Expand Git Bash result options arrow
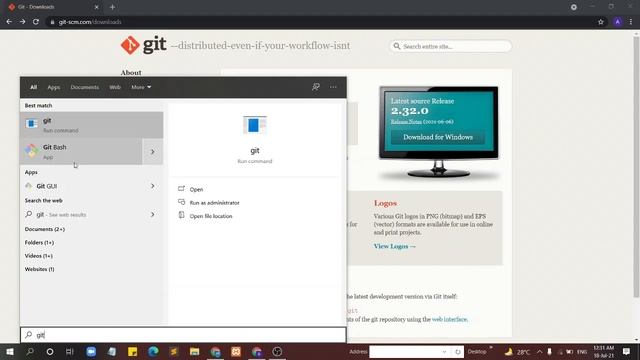 [x=153, y=151]
